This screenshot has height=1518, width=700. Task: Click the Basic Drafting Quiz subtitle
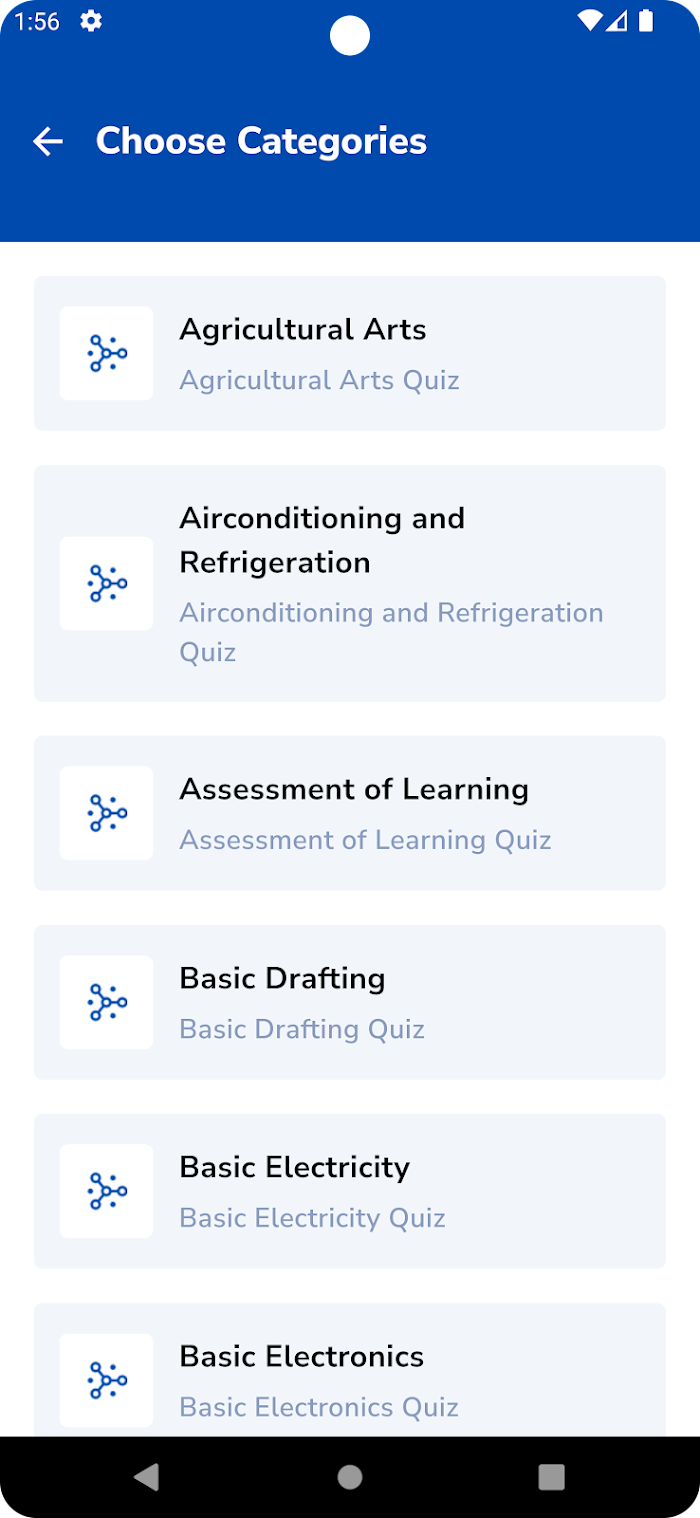tap(302, 1029)
